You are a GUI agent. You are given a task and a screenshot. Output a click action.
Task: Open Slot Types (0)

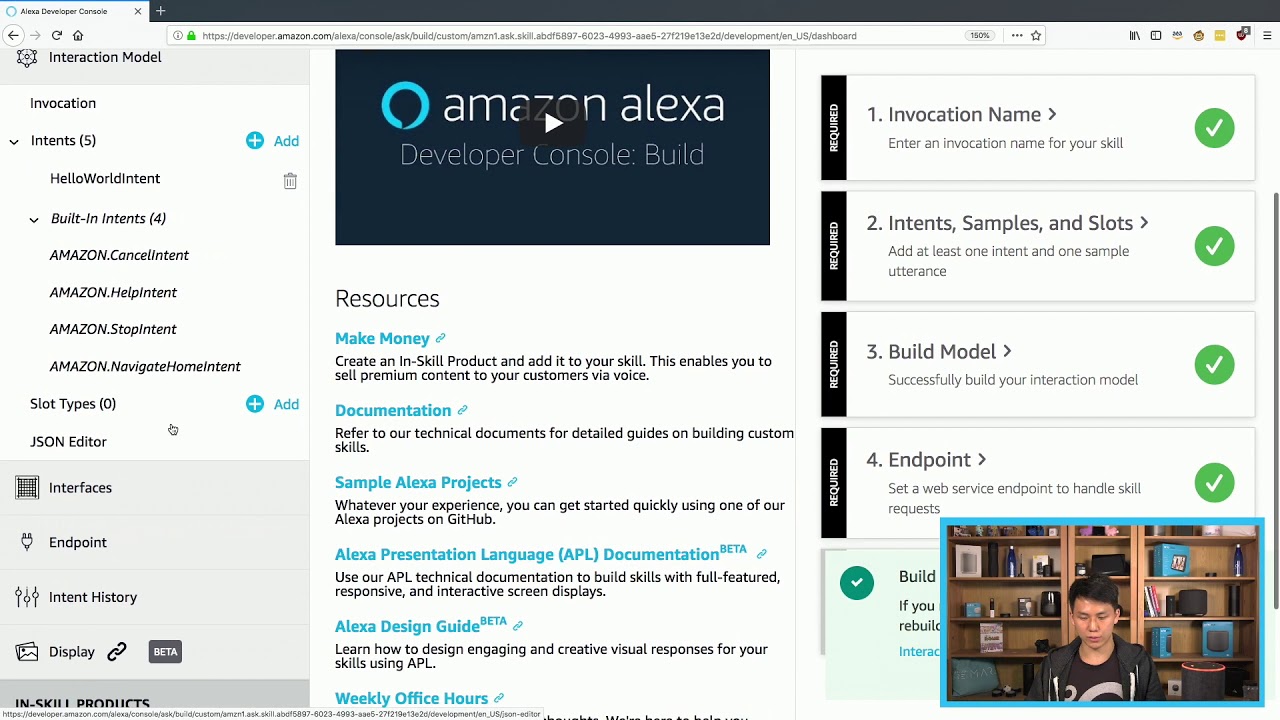[x=73, y=403]
